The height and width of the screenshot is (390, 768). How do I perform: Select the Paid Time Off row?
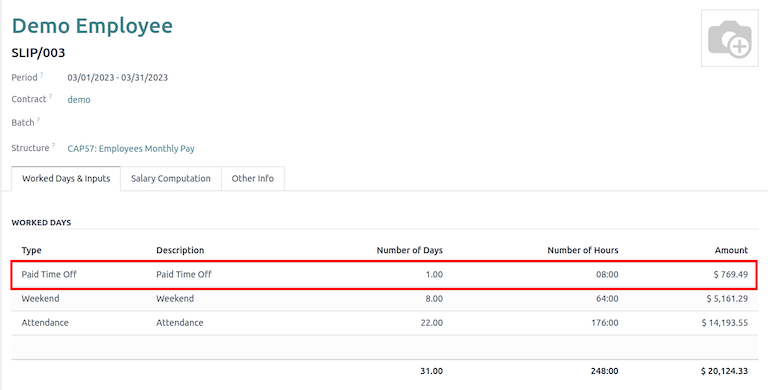pos(384,274)
